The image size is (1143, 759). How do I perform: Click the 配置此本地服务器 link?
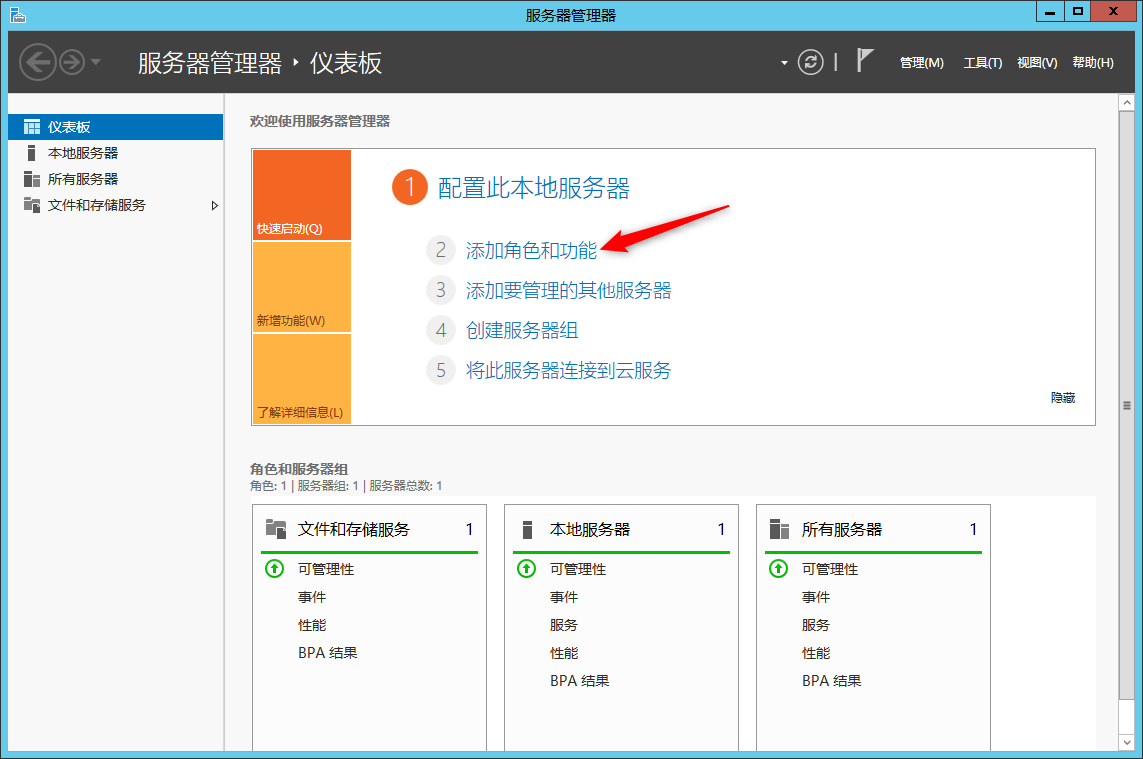(x=534, y=188)
